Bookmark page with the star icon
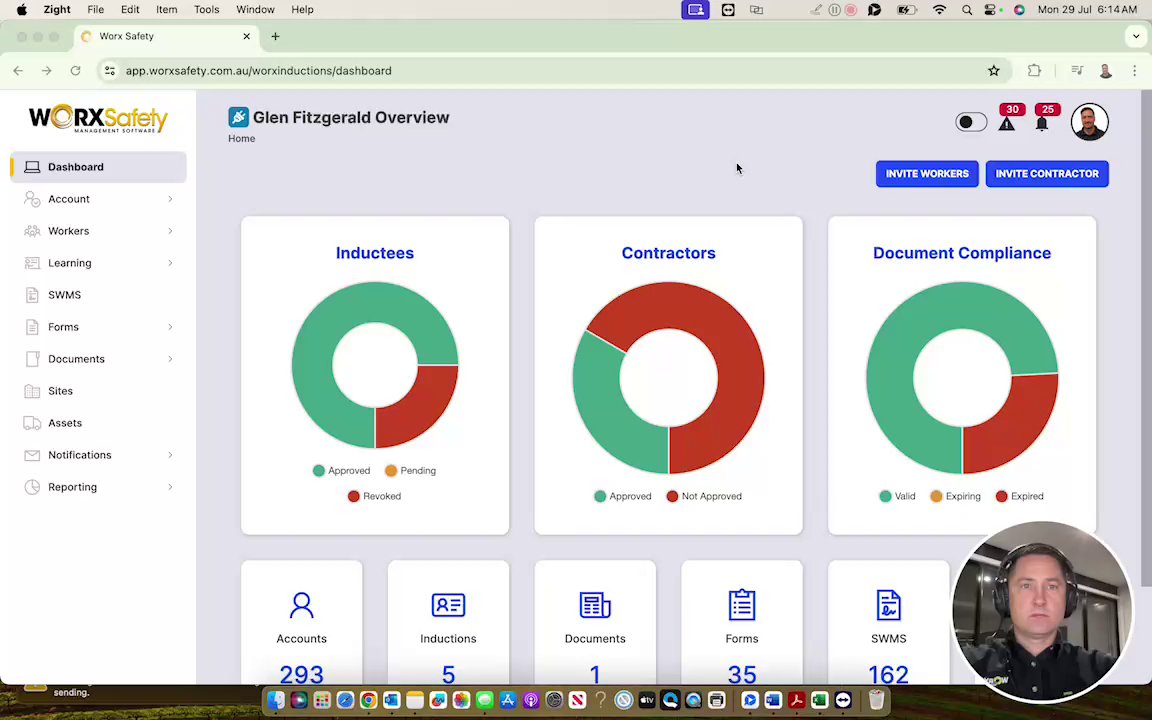Screen dimensions: 1152x720 (993, 71)
